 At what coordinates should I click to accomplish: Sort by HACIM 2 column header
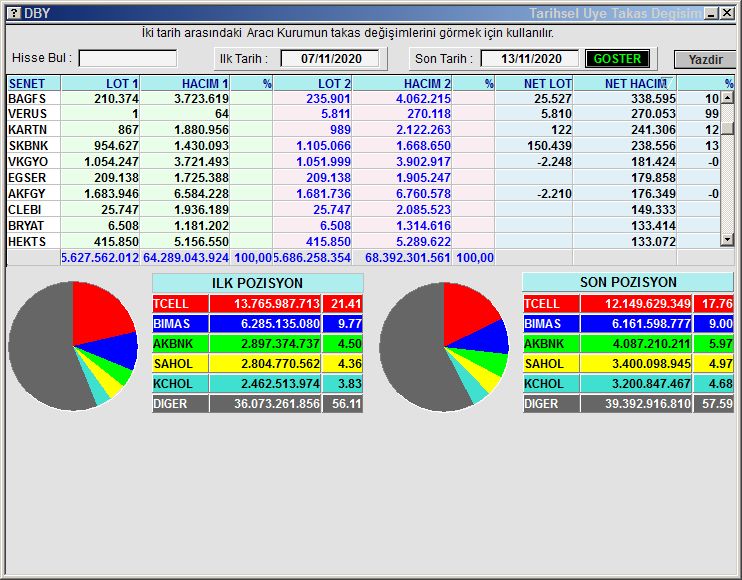tap(402, 84)
